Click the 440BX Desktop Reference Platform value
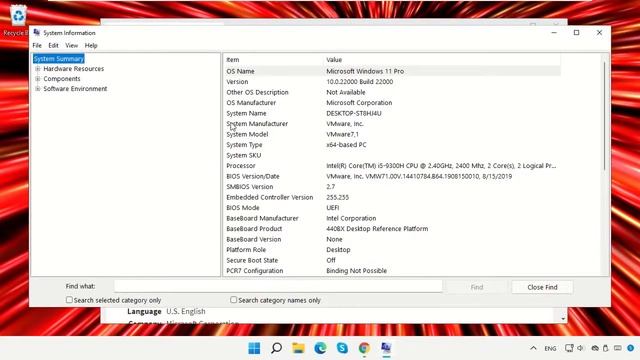The image size is (640, 360). click(x=377, y=229)
